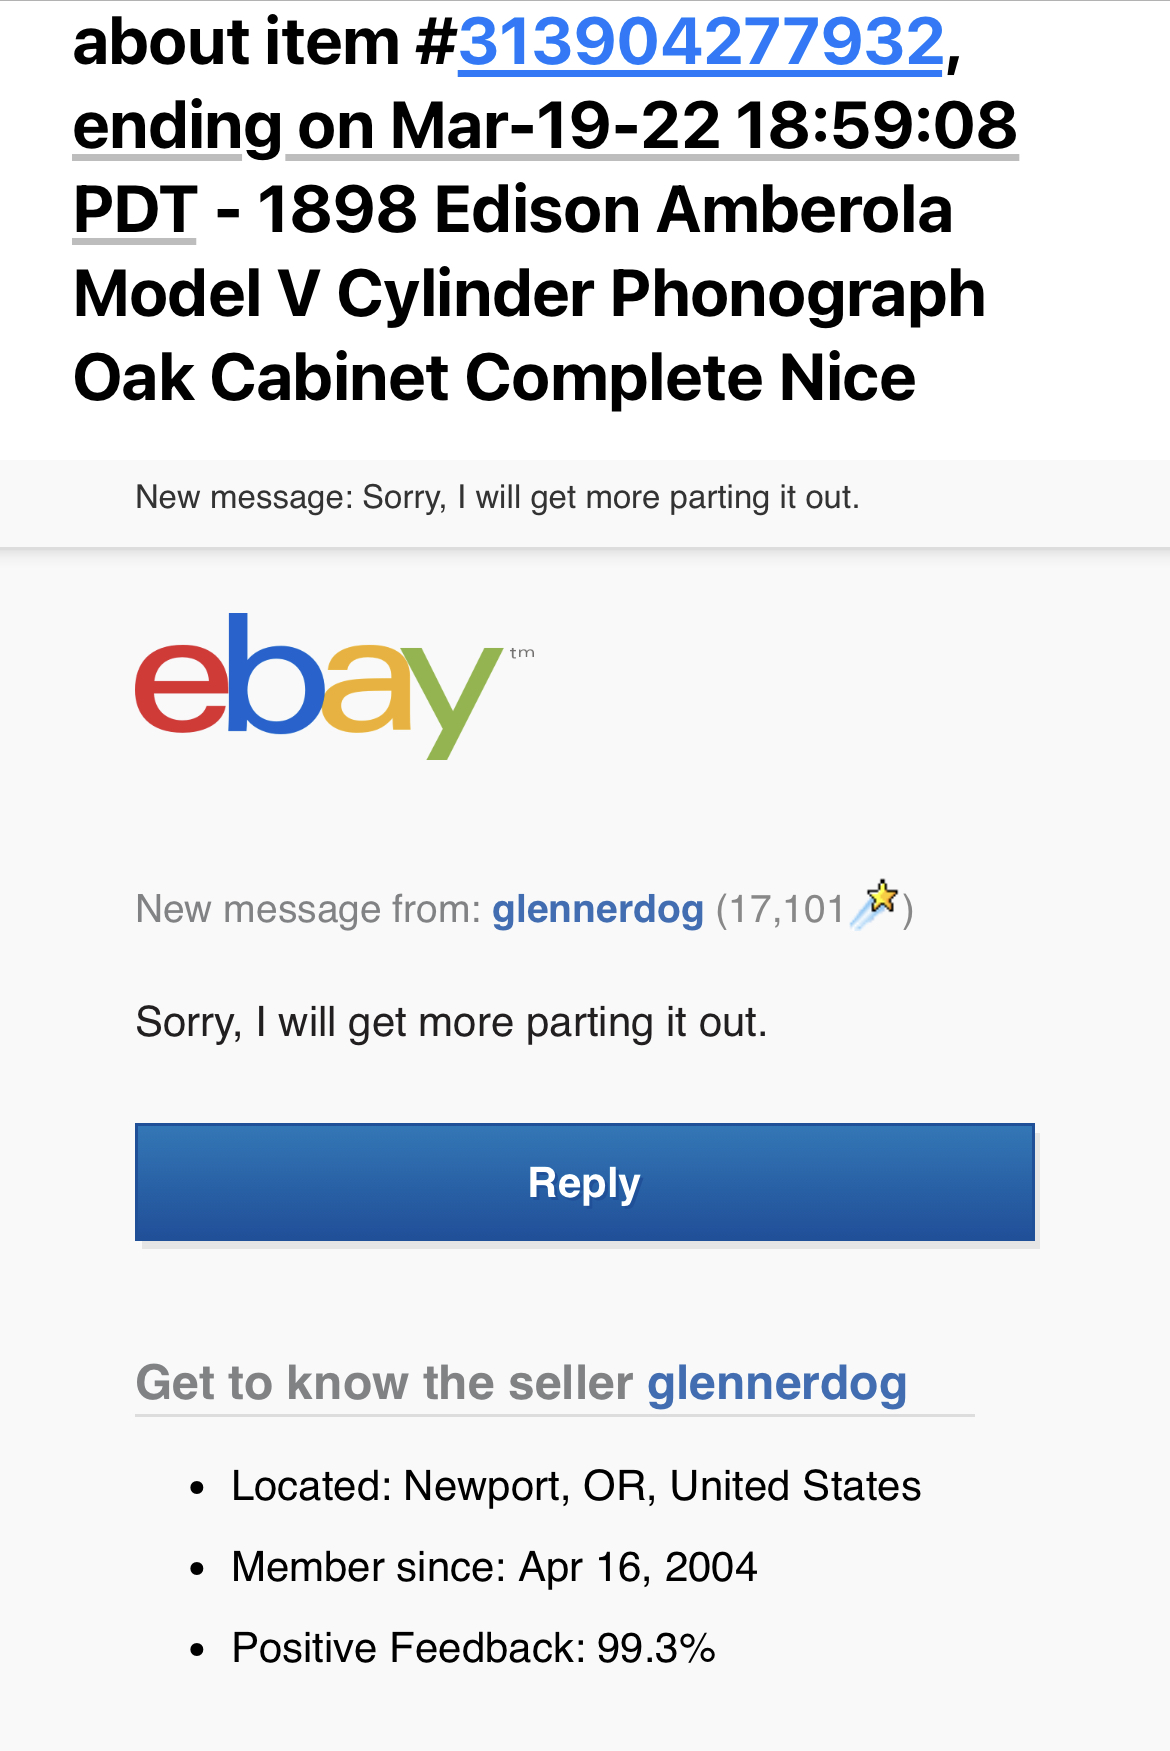Click the 'Oak Cabinet Complete Nice' subject line
This screenshot has height=1751, width=1170.
click(x=494, y=380)
